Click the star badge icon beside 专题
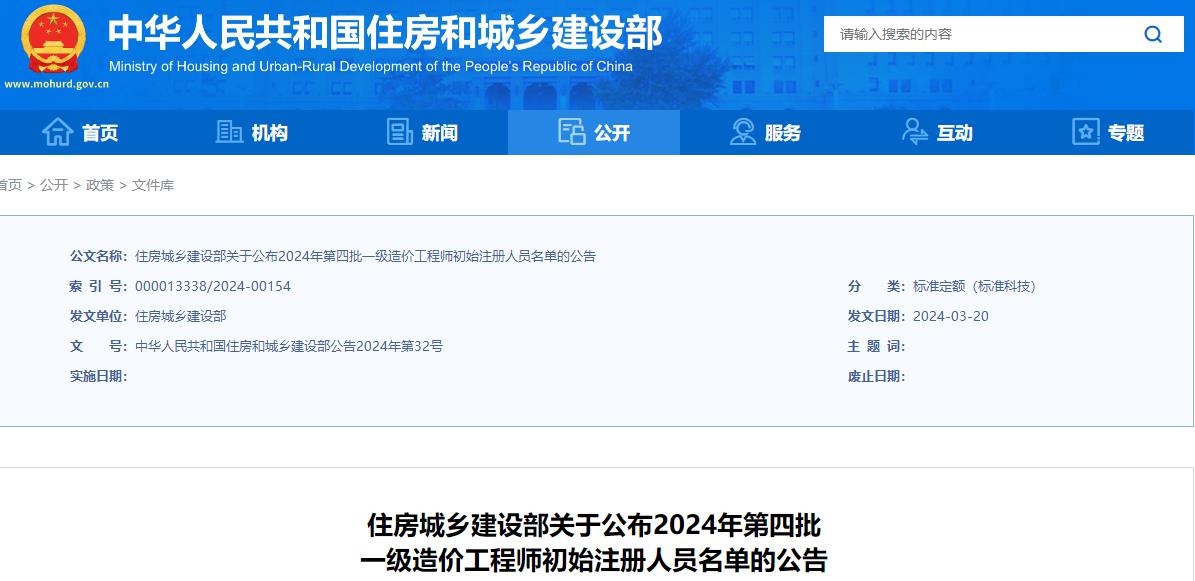Screen dimensions: 1195x581 point(1085,131)
